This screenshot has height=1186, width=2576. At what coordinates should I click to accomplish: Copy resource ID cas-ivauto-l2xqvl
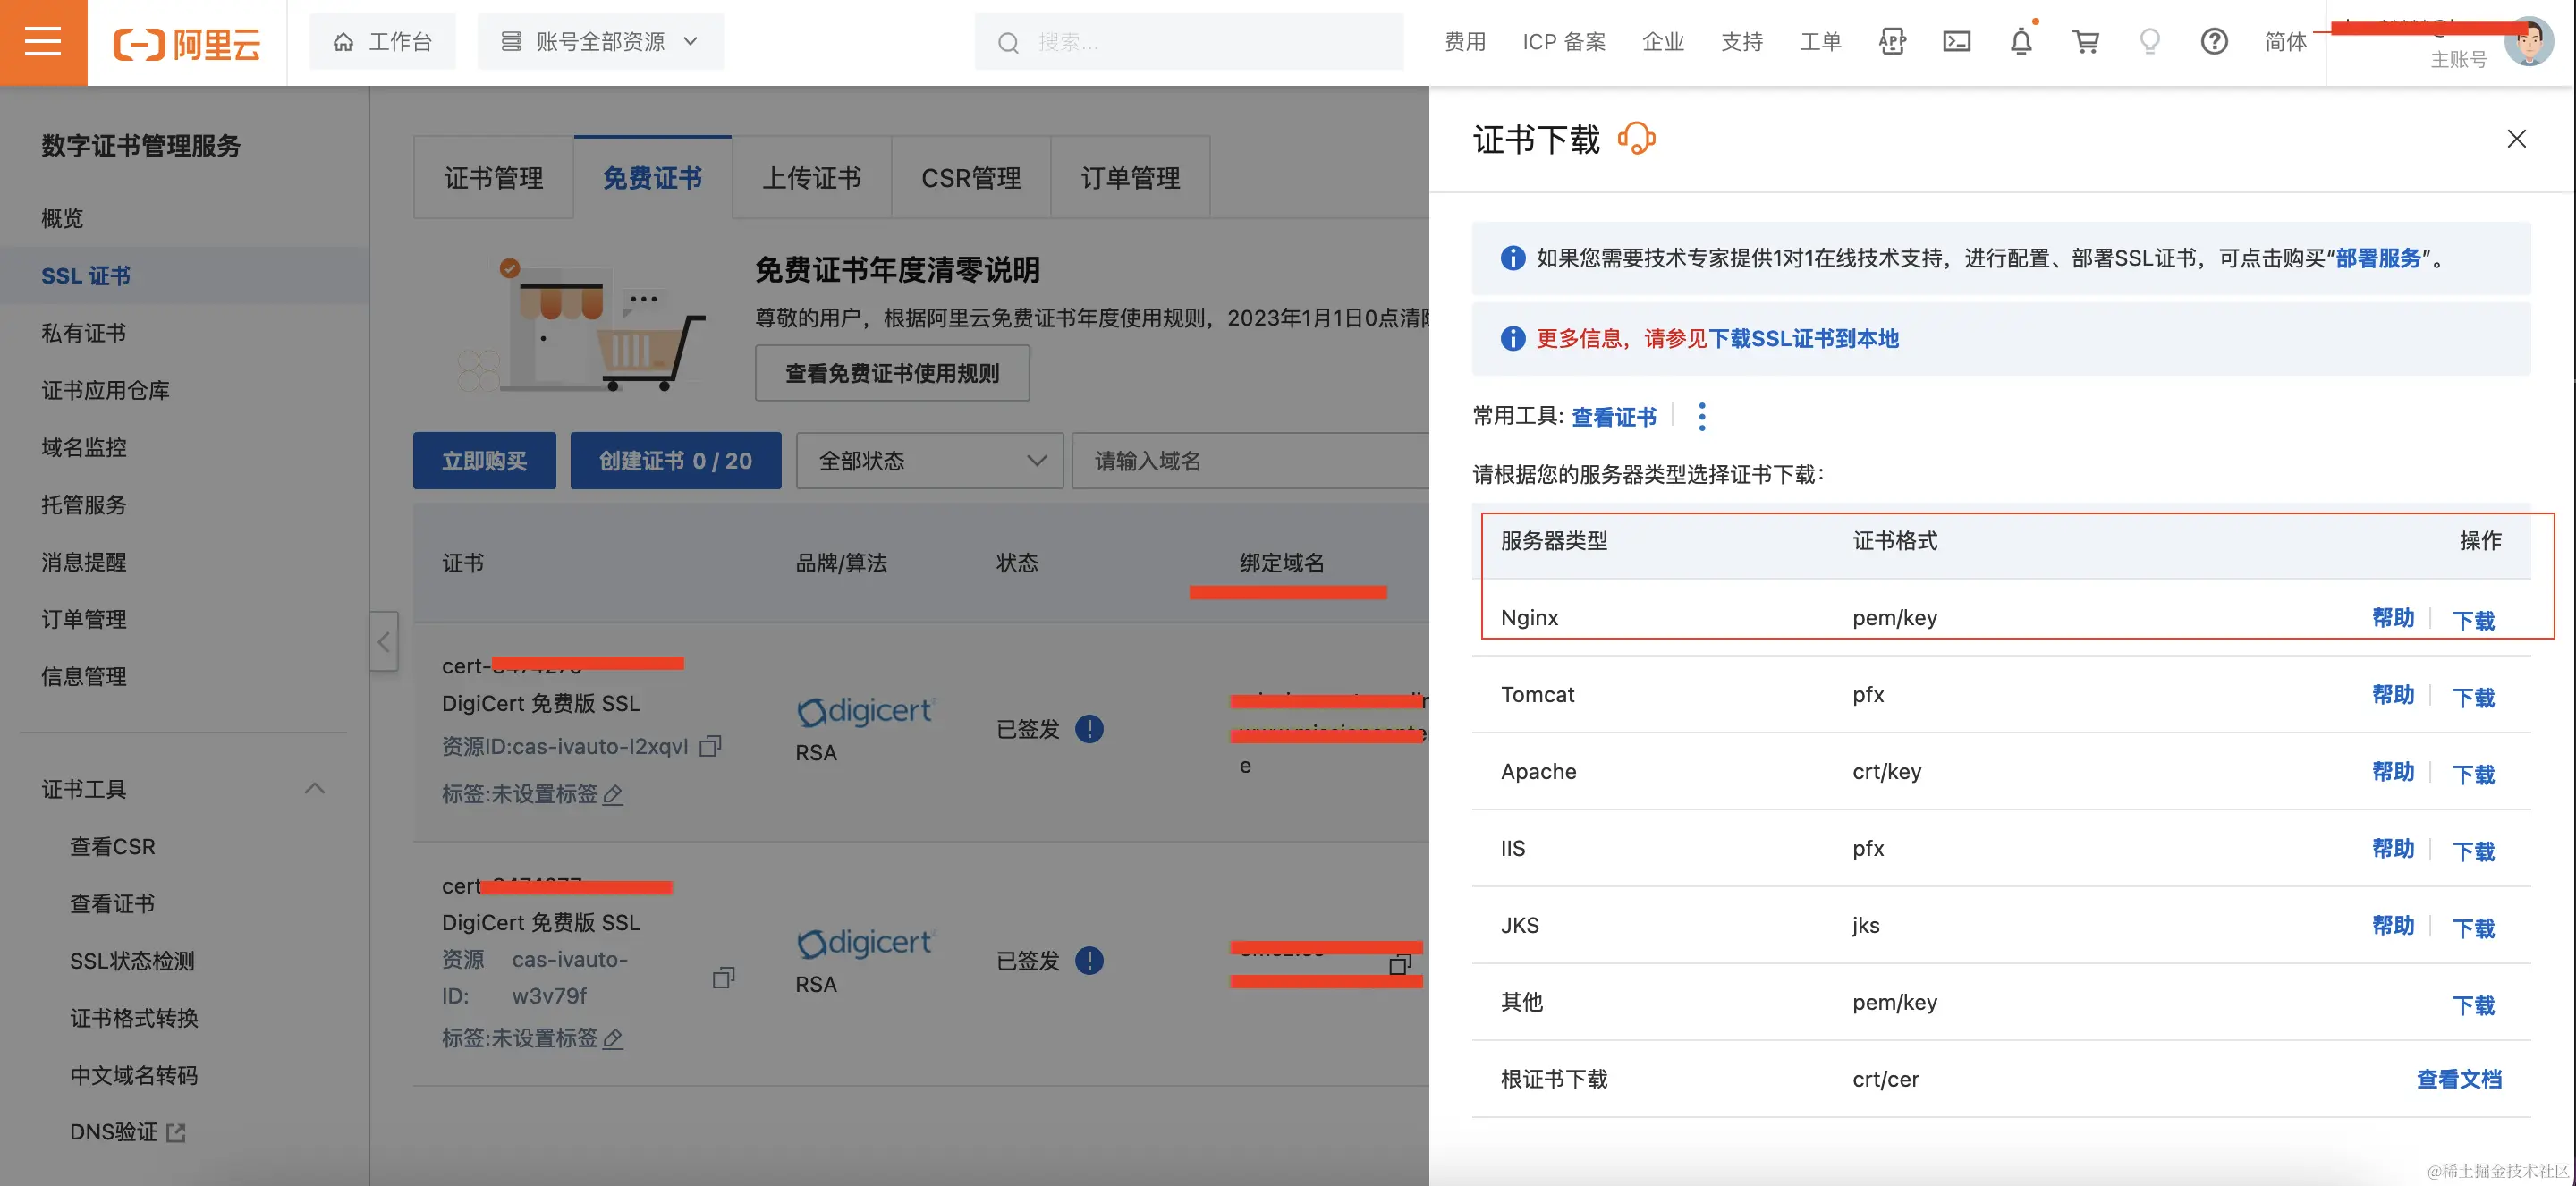coord(711,746)
